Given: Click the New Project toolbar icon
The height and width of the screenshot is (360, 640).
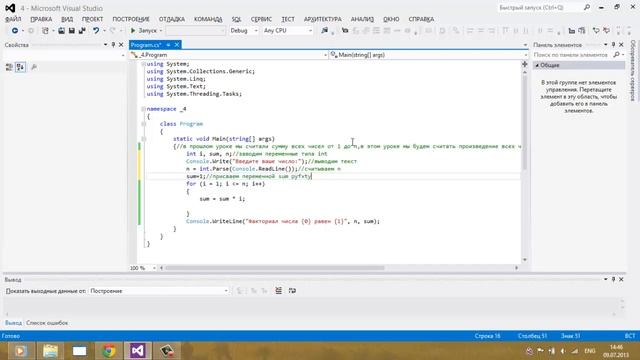Looking at the screenshot, I should [45, 31].
